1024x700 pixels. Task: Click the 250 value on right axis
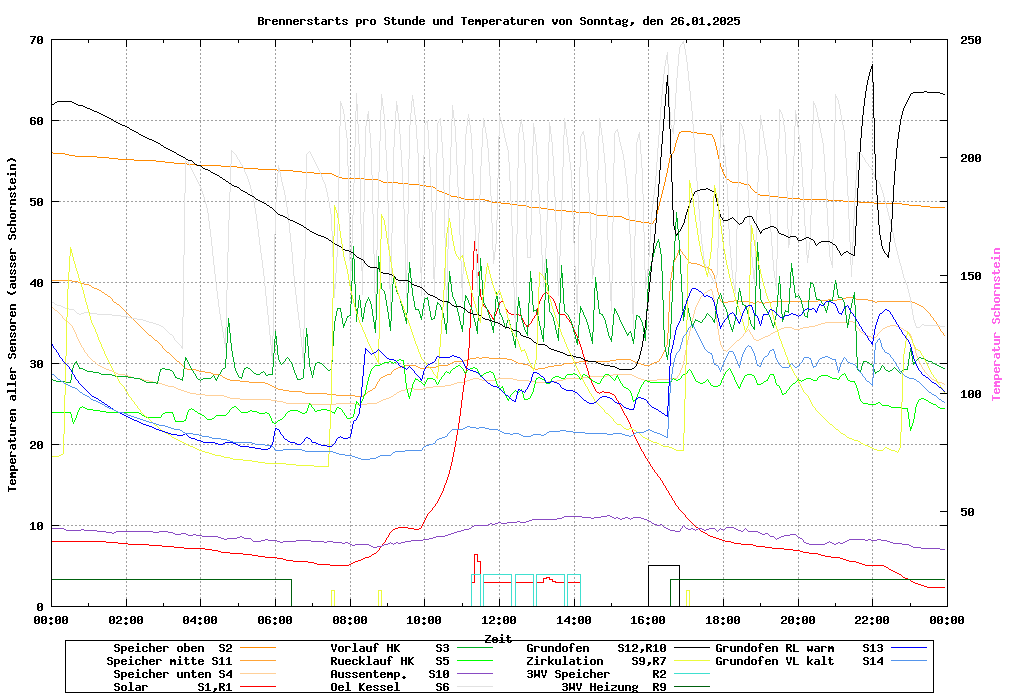[971, 40]
